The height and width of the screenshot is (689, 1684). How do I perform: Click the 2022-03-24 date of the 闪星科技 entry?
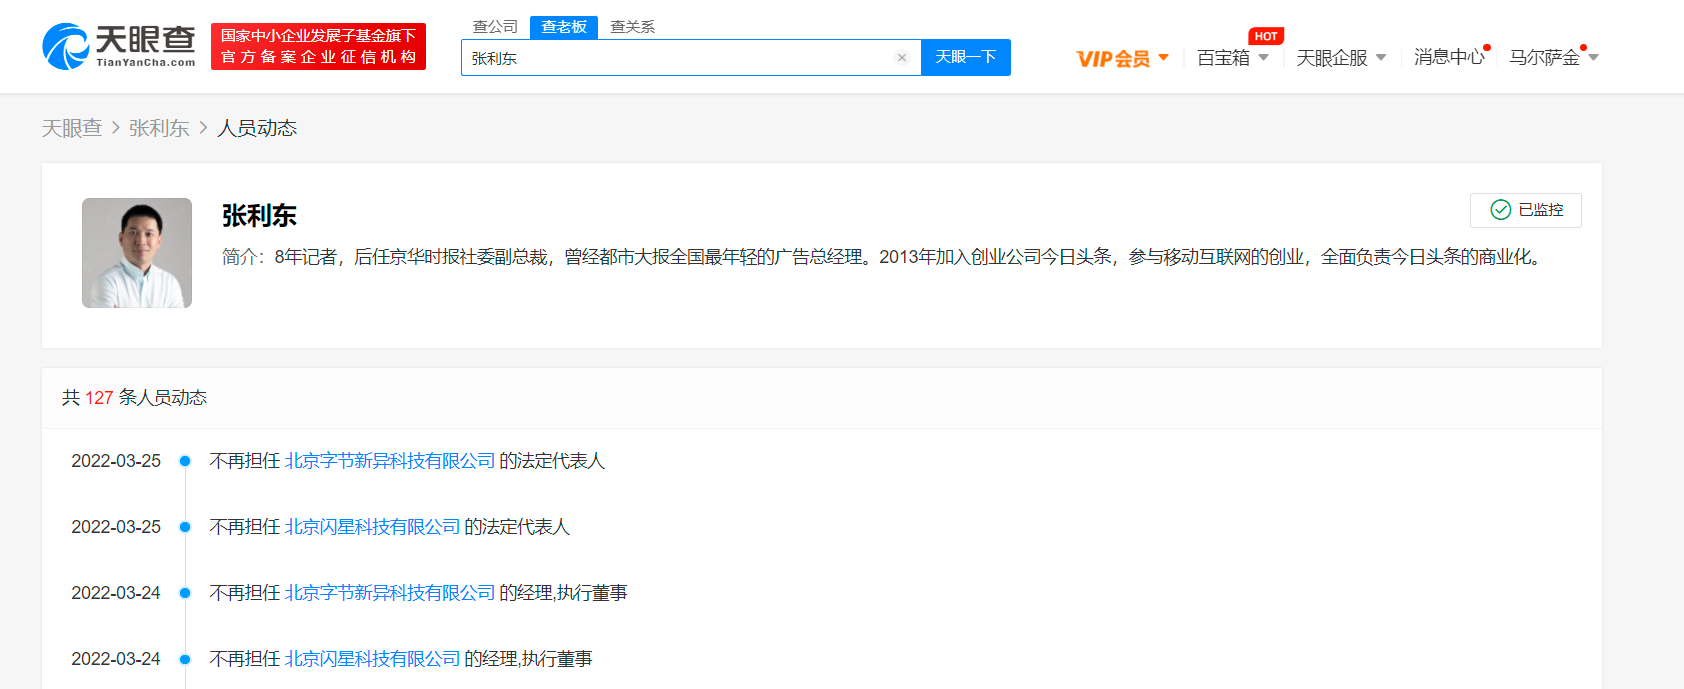116,659
